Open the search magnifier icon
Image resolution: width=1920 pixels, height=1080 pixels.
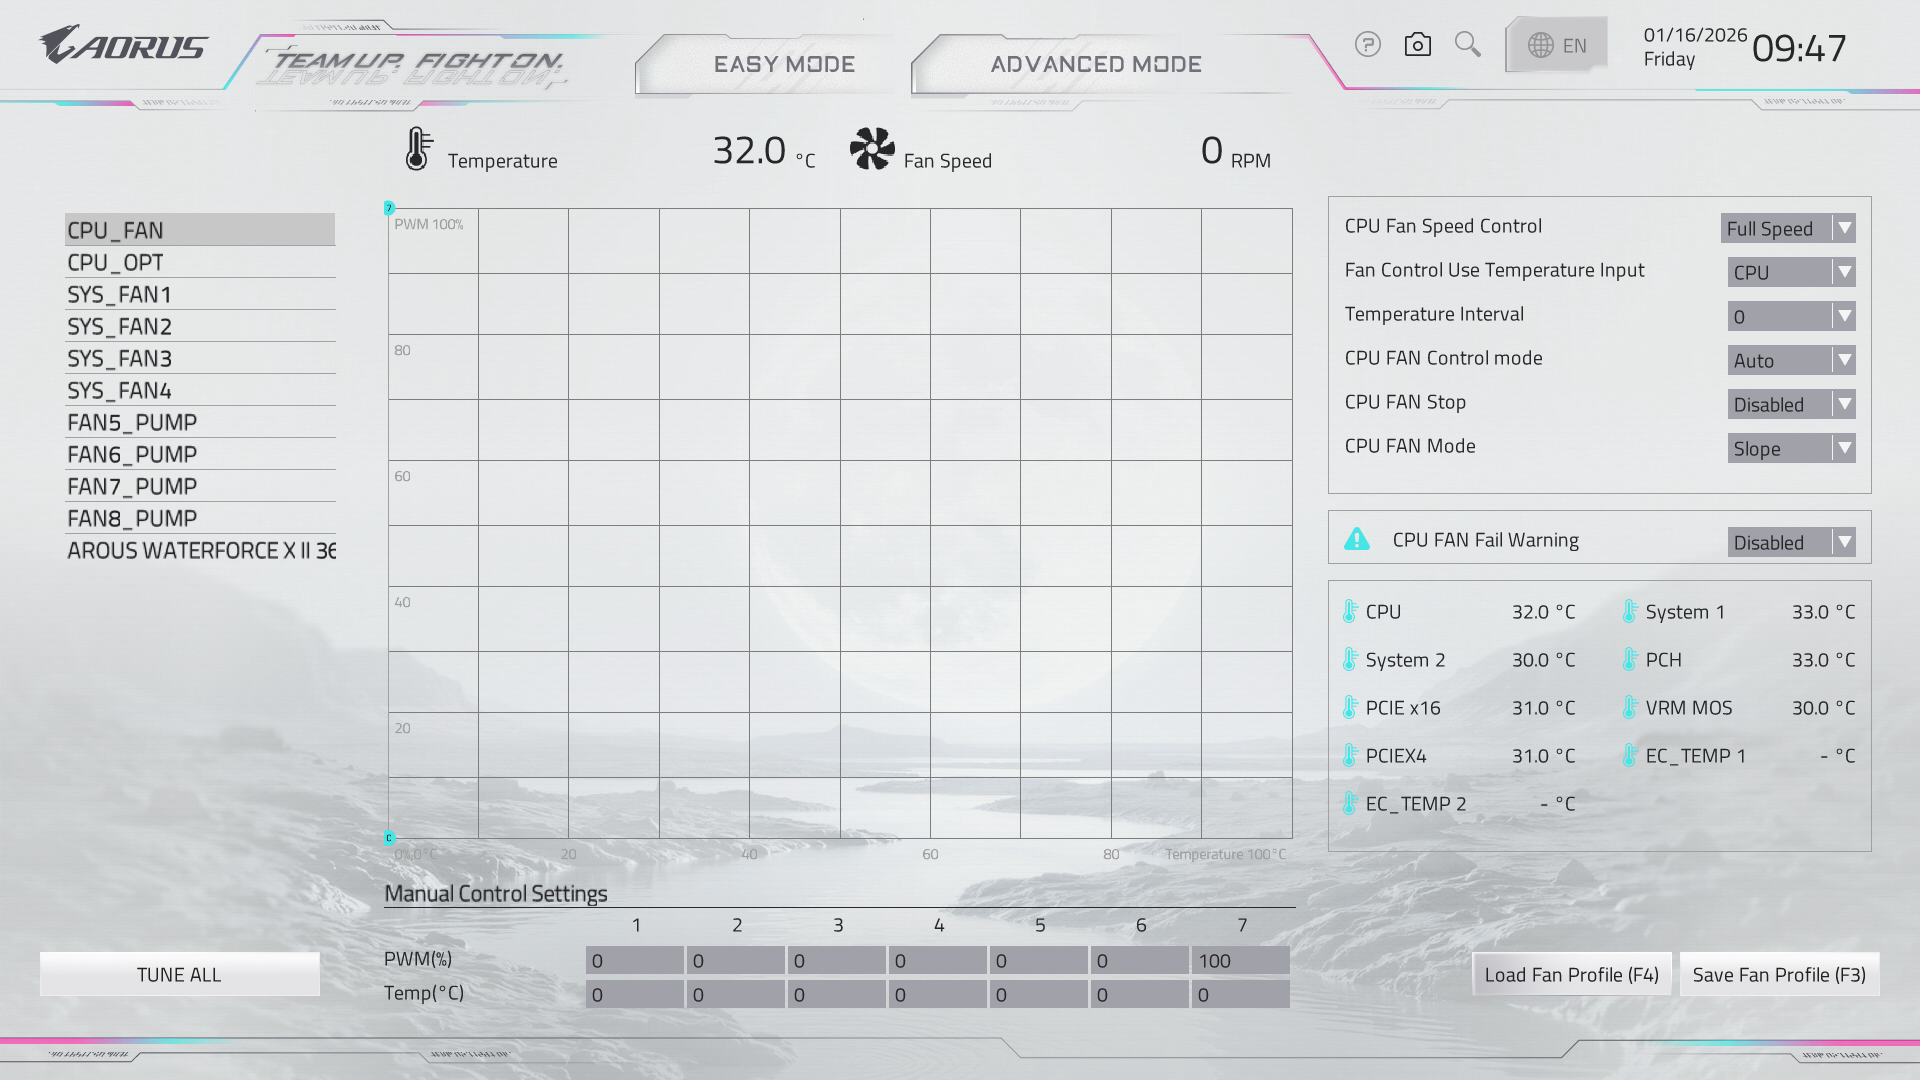pos(1467,44)
